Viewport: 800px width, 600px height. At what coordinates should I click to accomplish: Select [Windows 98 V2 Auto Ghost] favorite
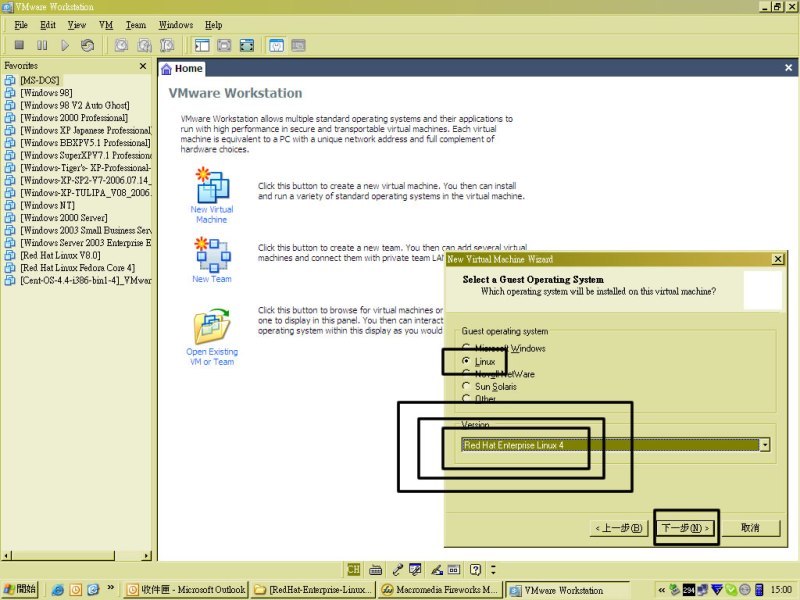point(74,105)
